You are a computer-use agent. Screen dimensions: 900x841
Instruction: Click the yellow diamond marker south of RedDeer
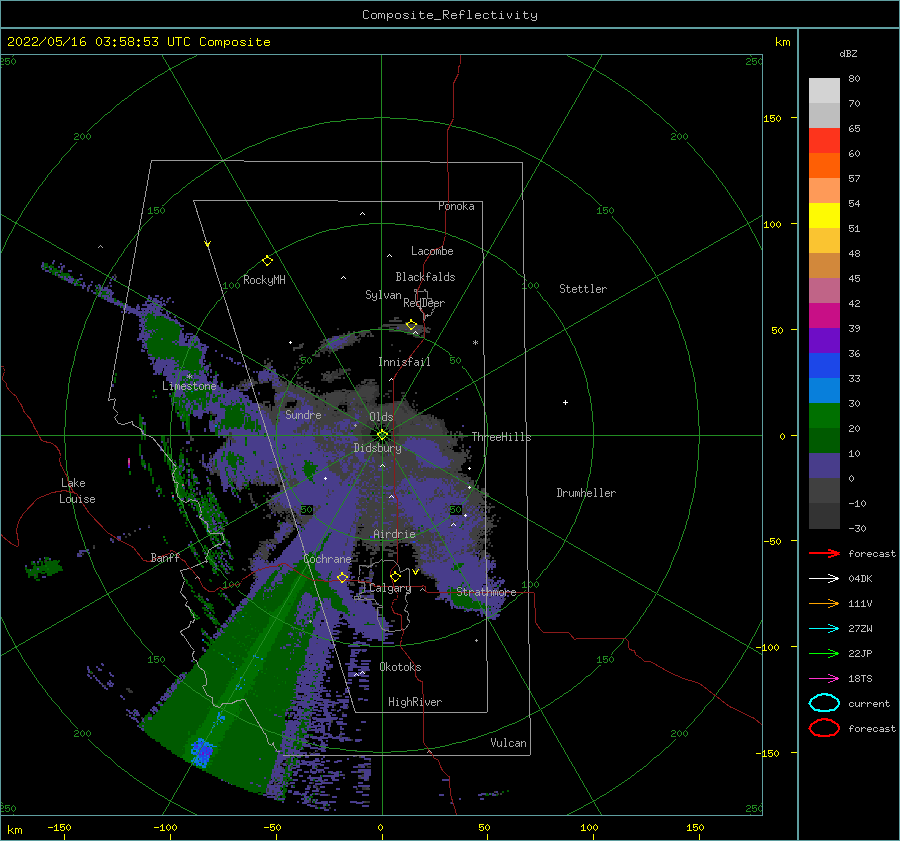coord(412,325)
